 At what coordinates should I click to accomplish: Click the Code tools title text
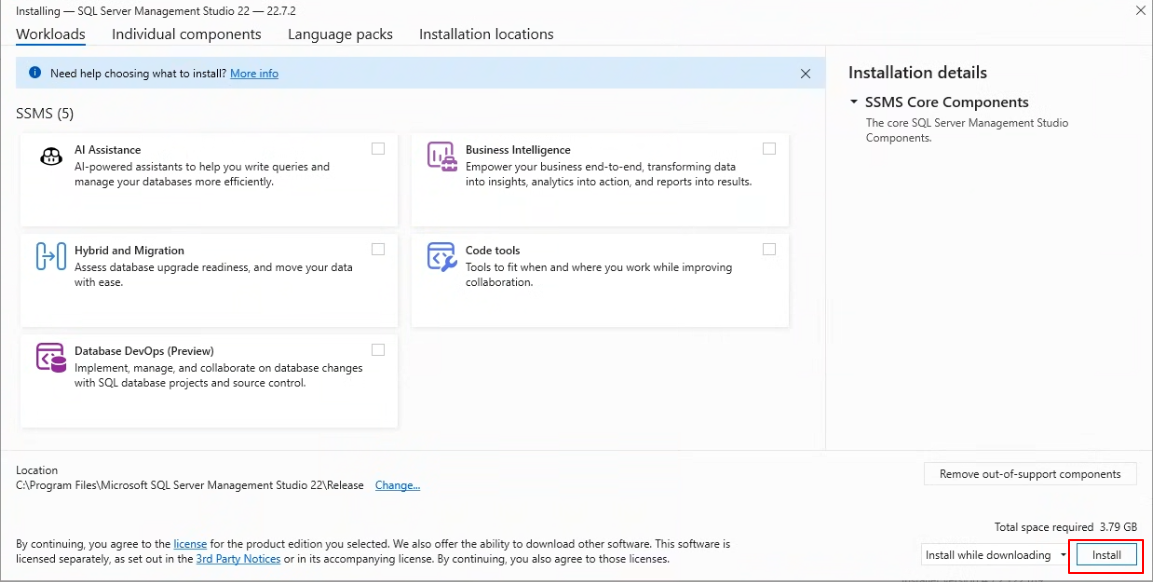pos(493,250)
